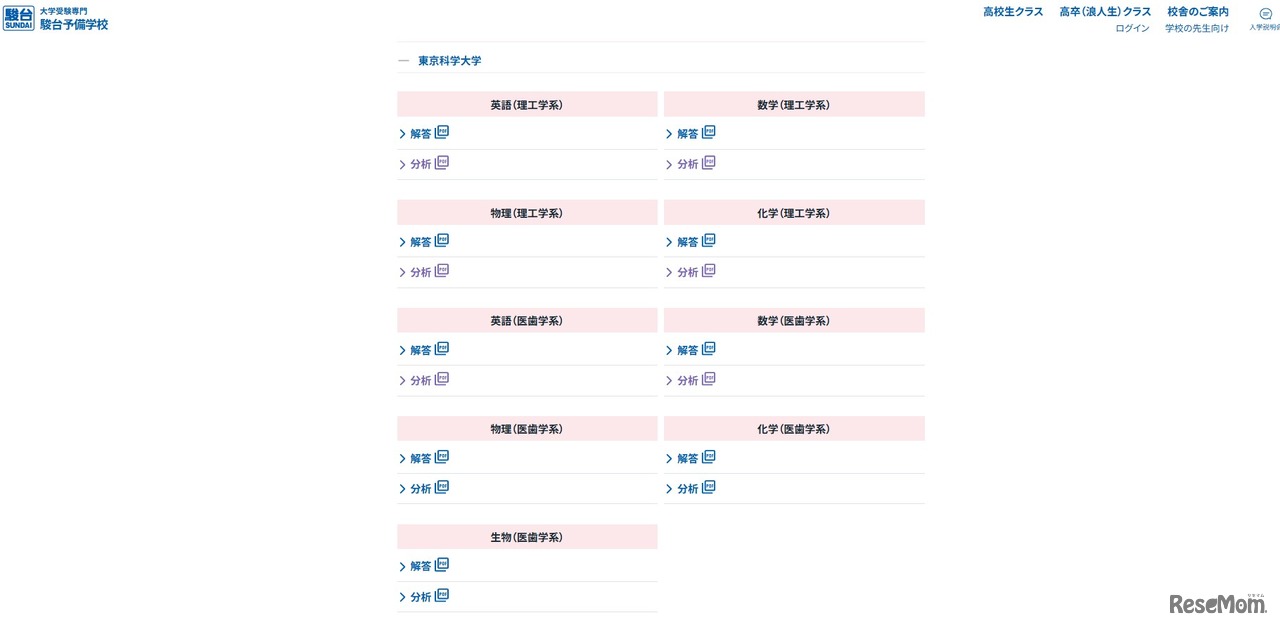Open PDF icon for 英語(理工学系) 解答
The height and width of the screenshot is (627, 1280).
coord(442,132)
